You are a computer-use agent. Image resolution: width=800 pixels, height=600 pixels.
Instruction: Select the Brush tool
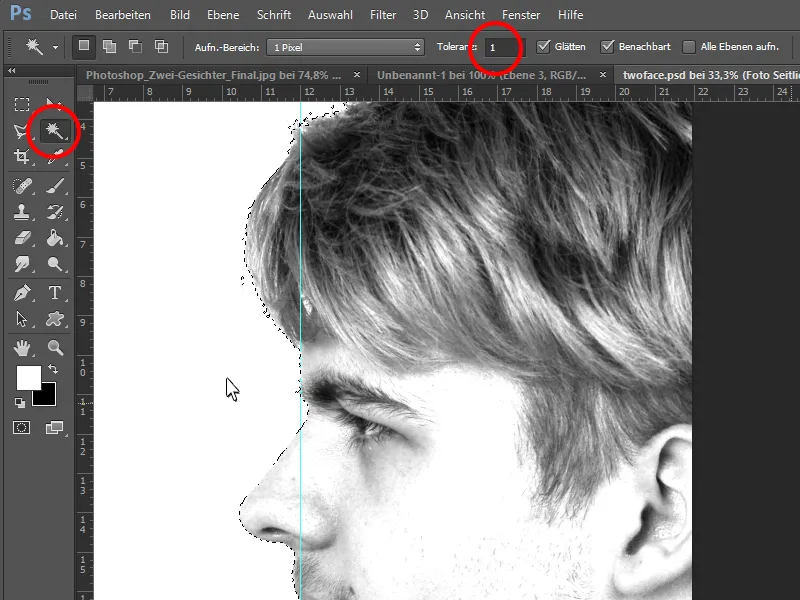pos(54,186)
